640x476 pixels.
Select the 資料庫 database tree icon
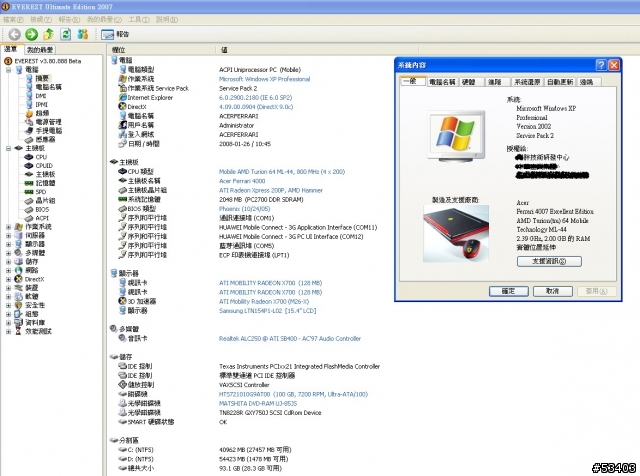tap(18, 323)
